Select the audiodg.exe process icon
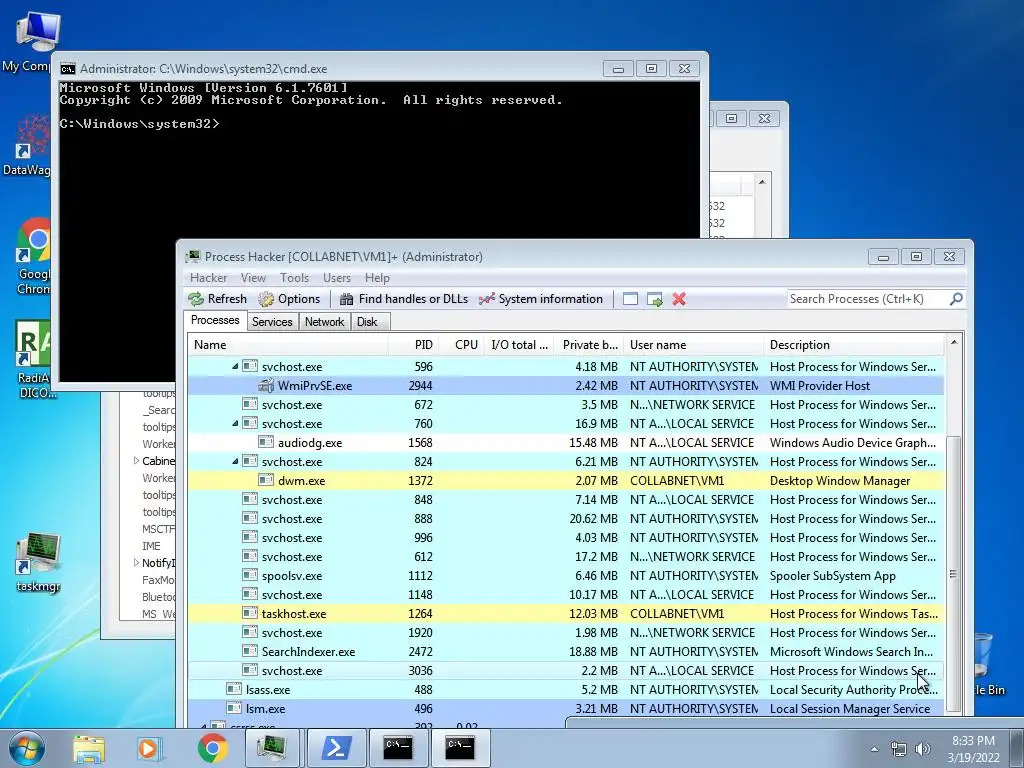The height and width of the screenshot is (768, 1024). pos(266,442)
